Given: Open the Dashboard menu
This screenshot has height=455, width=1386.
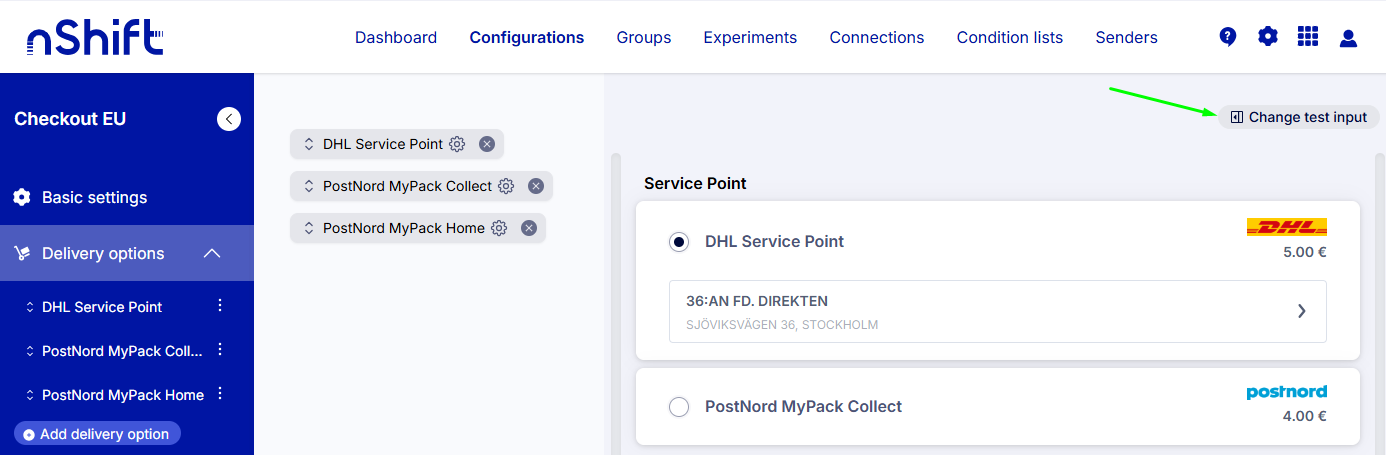Looking at the screenshot, I should [396, 37].
